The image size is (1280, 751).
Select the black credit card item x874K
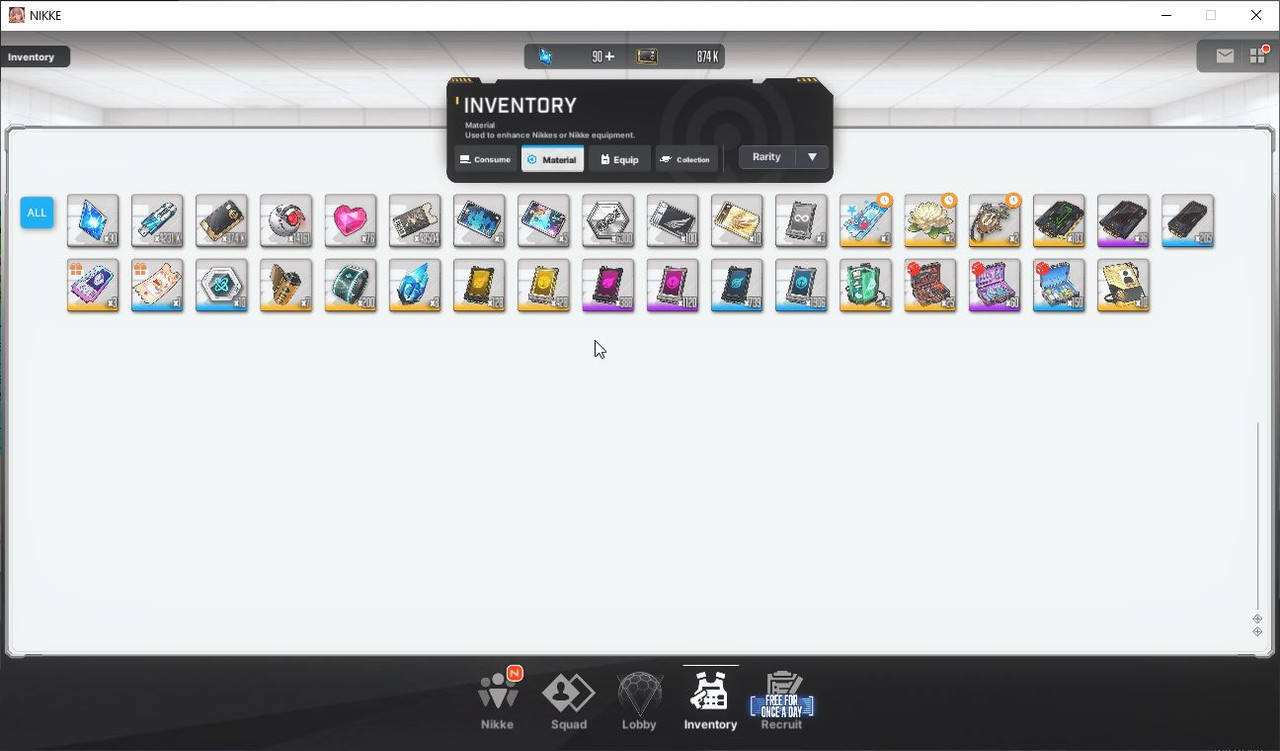coord(221,220)
